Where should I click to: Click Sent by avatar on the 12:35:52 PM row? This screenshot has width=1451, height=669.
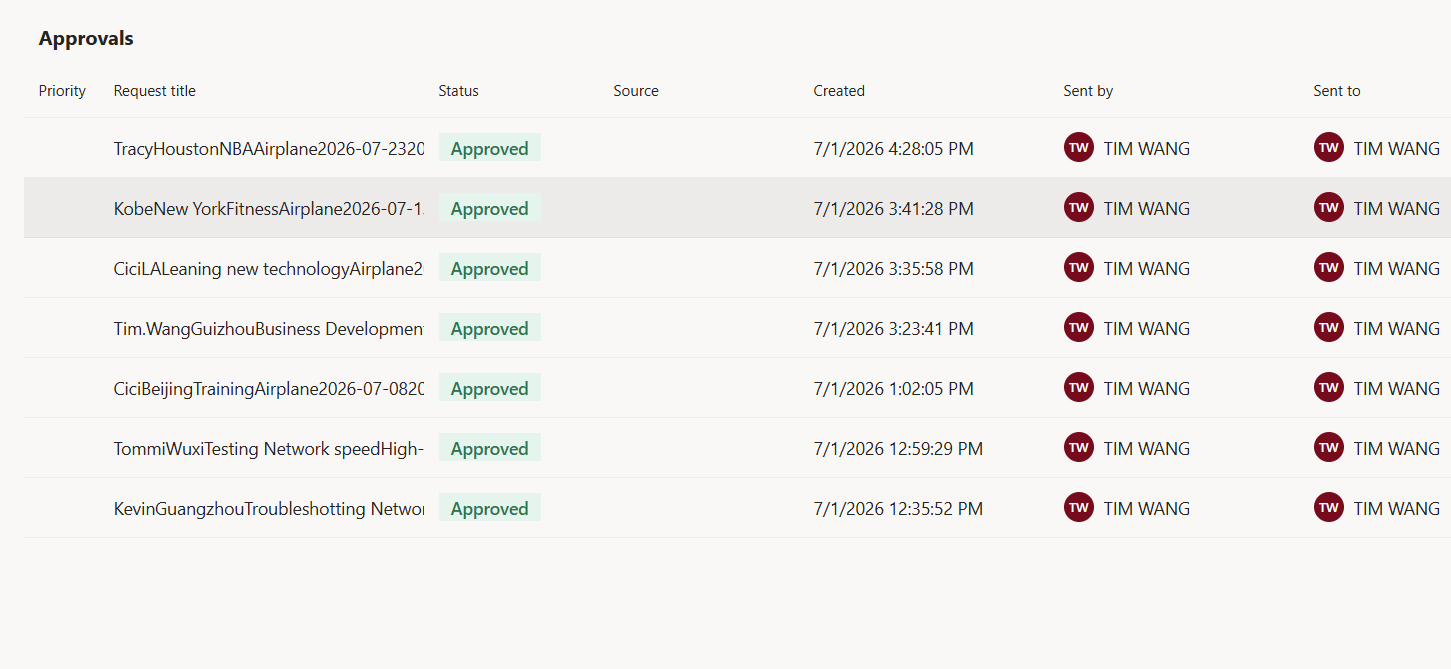(1079, 508)
